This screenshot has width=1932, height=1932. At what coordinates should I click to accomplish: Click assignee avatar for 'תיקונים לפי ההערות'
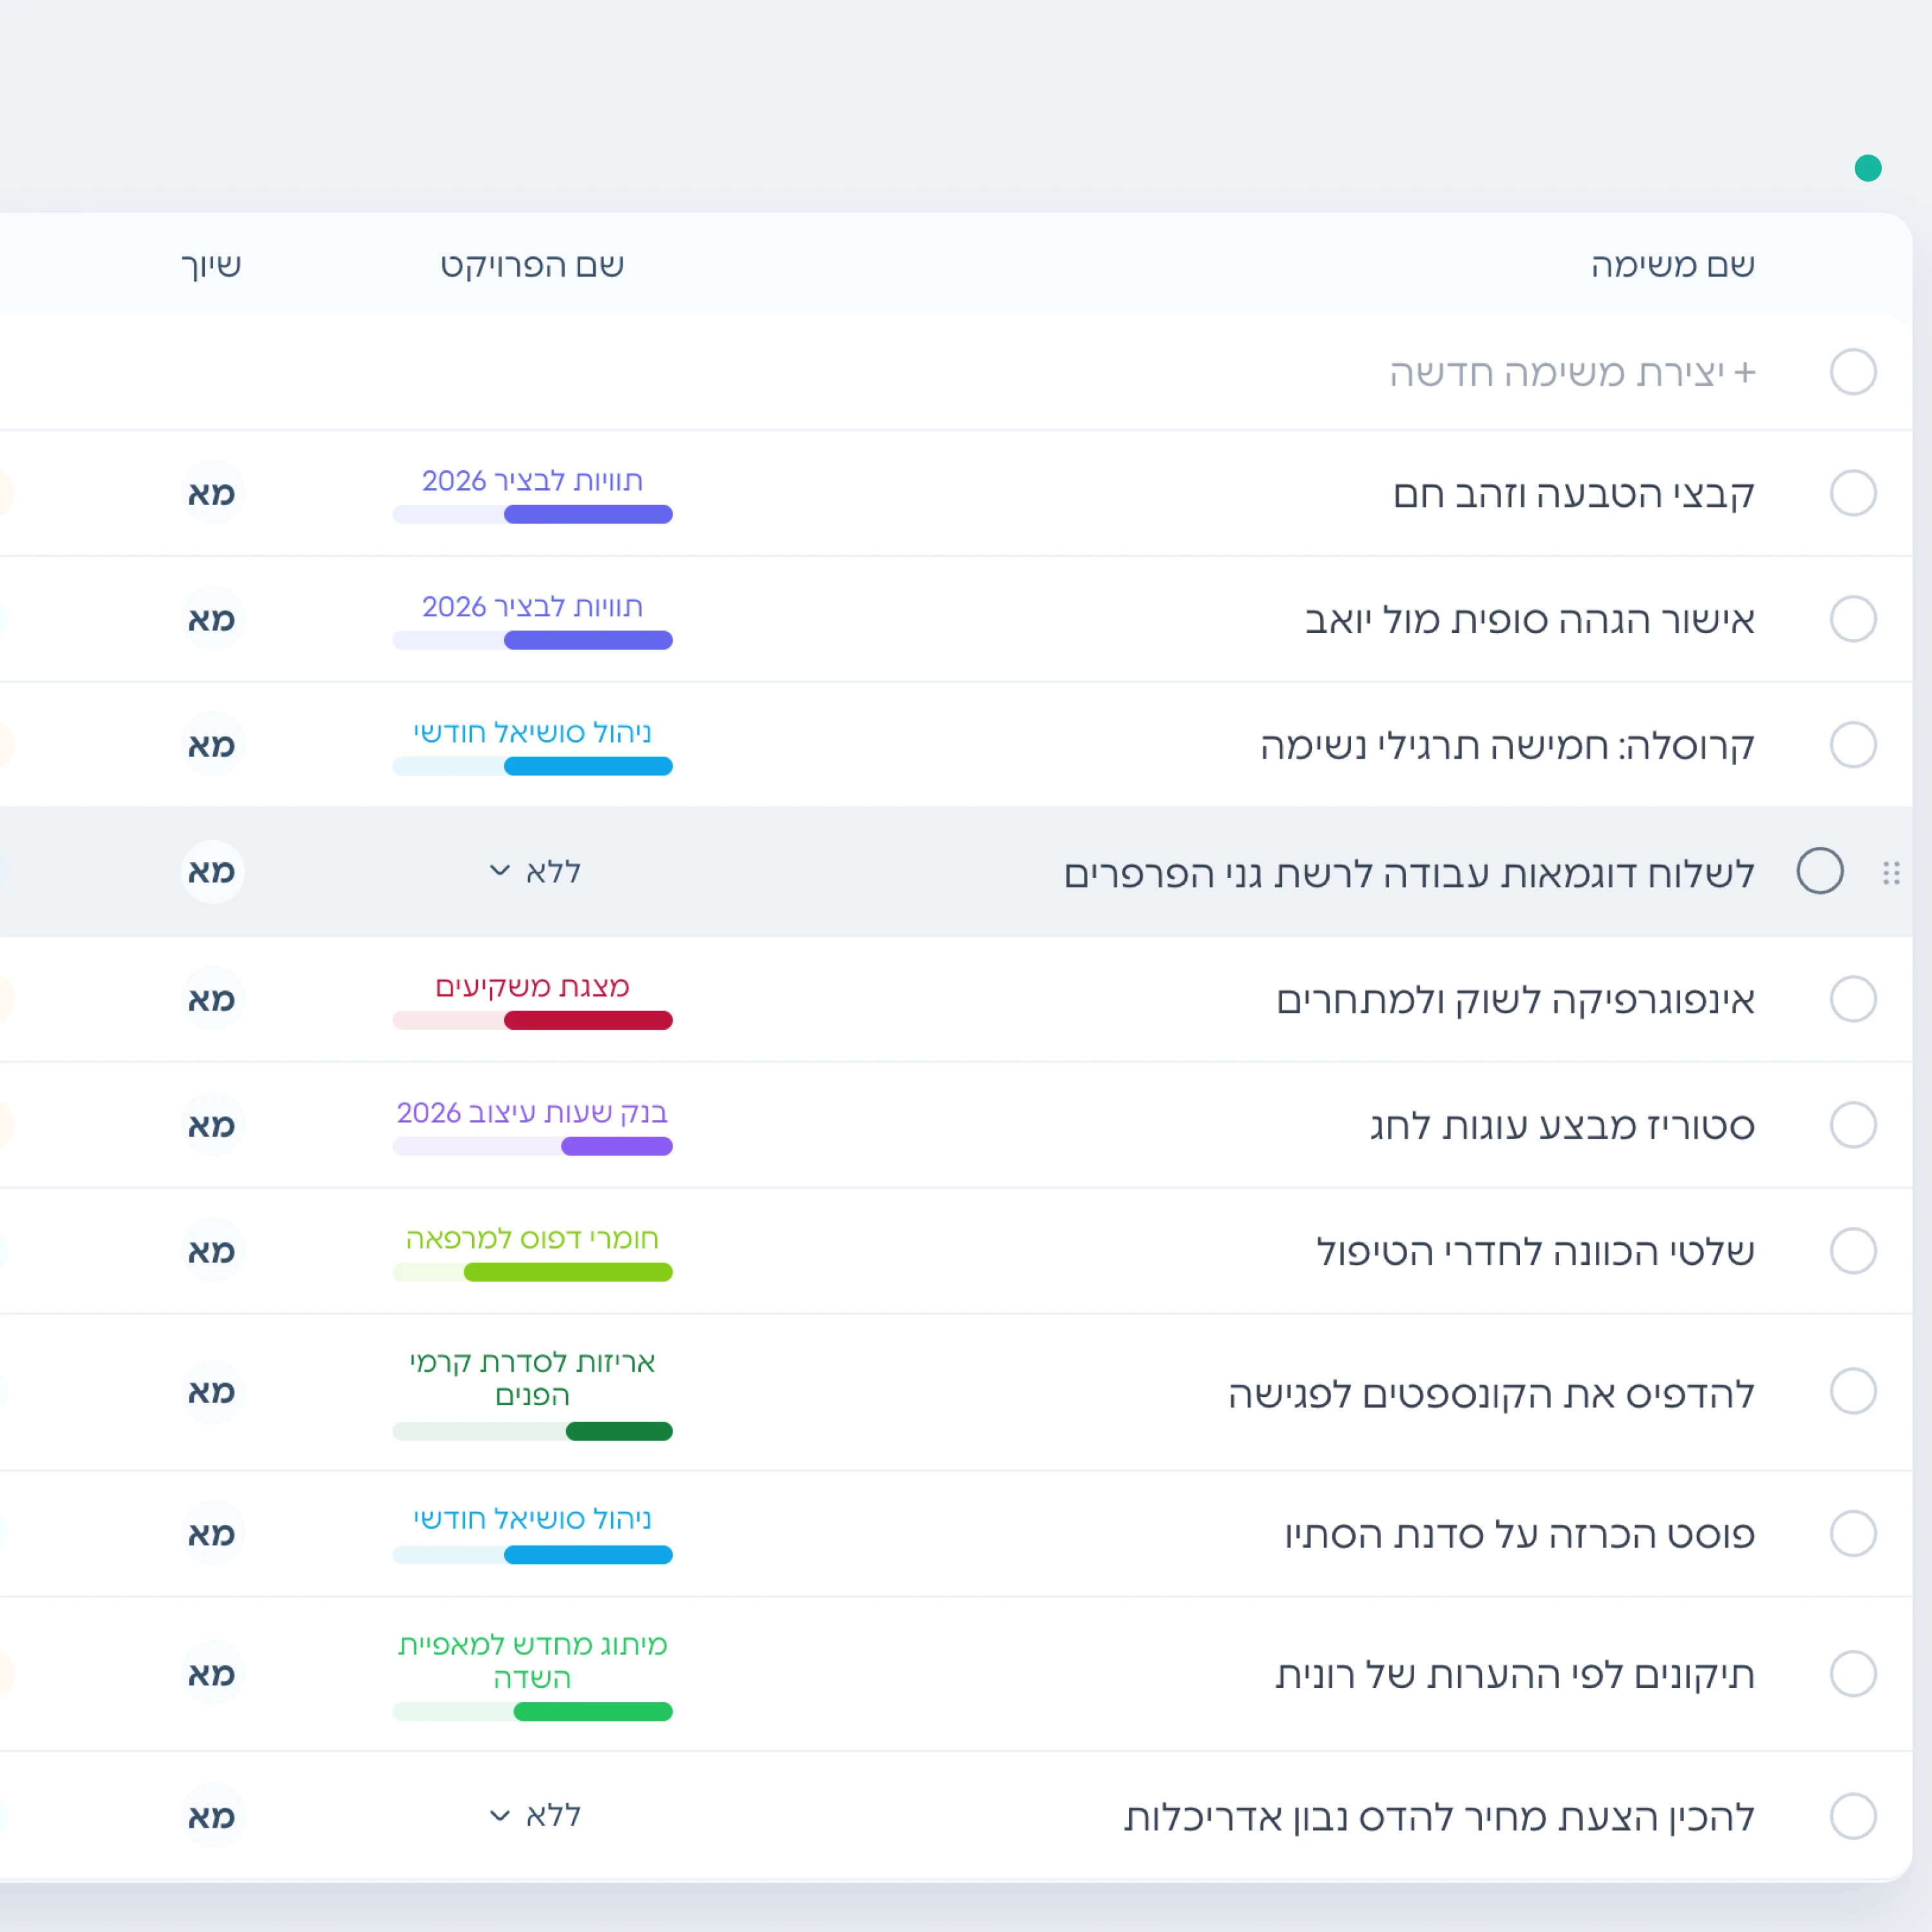pos(212,1673)
